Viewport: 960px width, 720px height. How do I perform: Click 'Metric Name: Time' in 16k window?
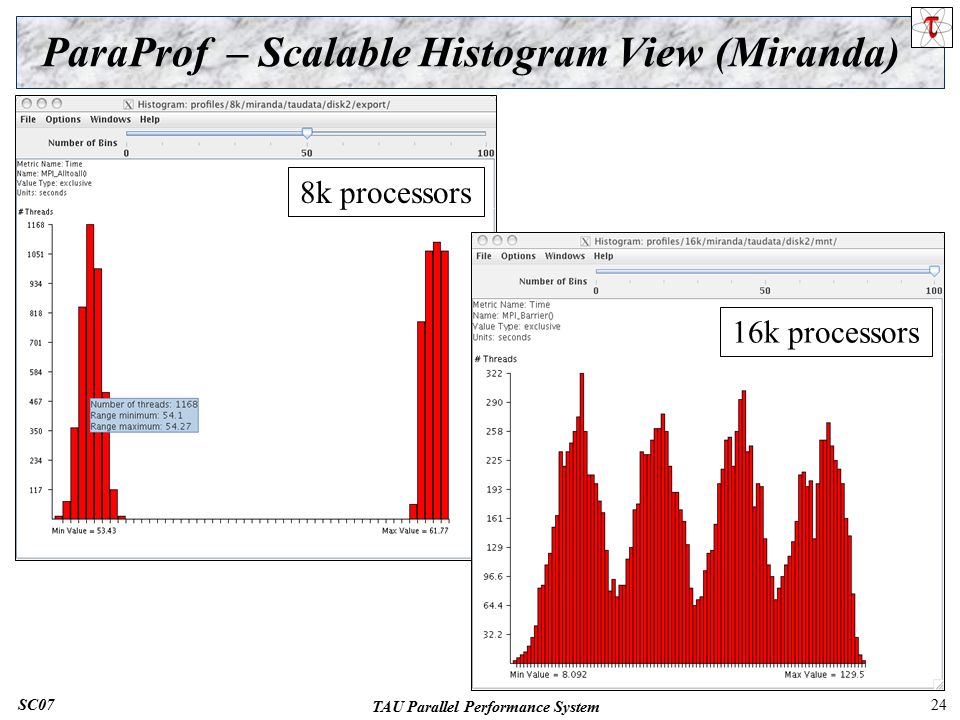tap(511, 304)
